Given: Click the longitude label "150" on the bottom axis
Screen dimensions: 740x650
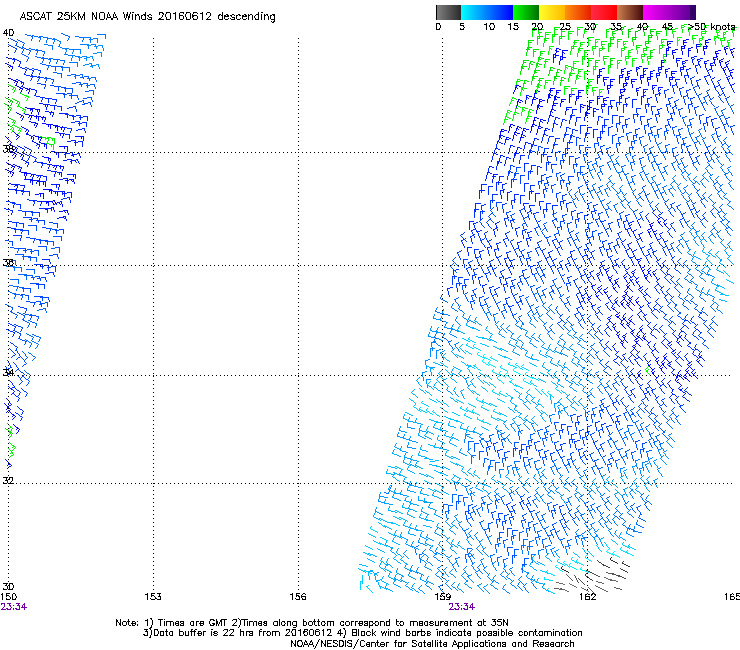Looking at the screenshot, I should (x=8, y=597).
